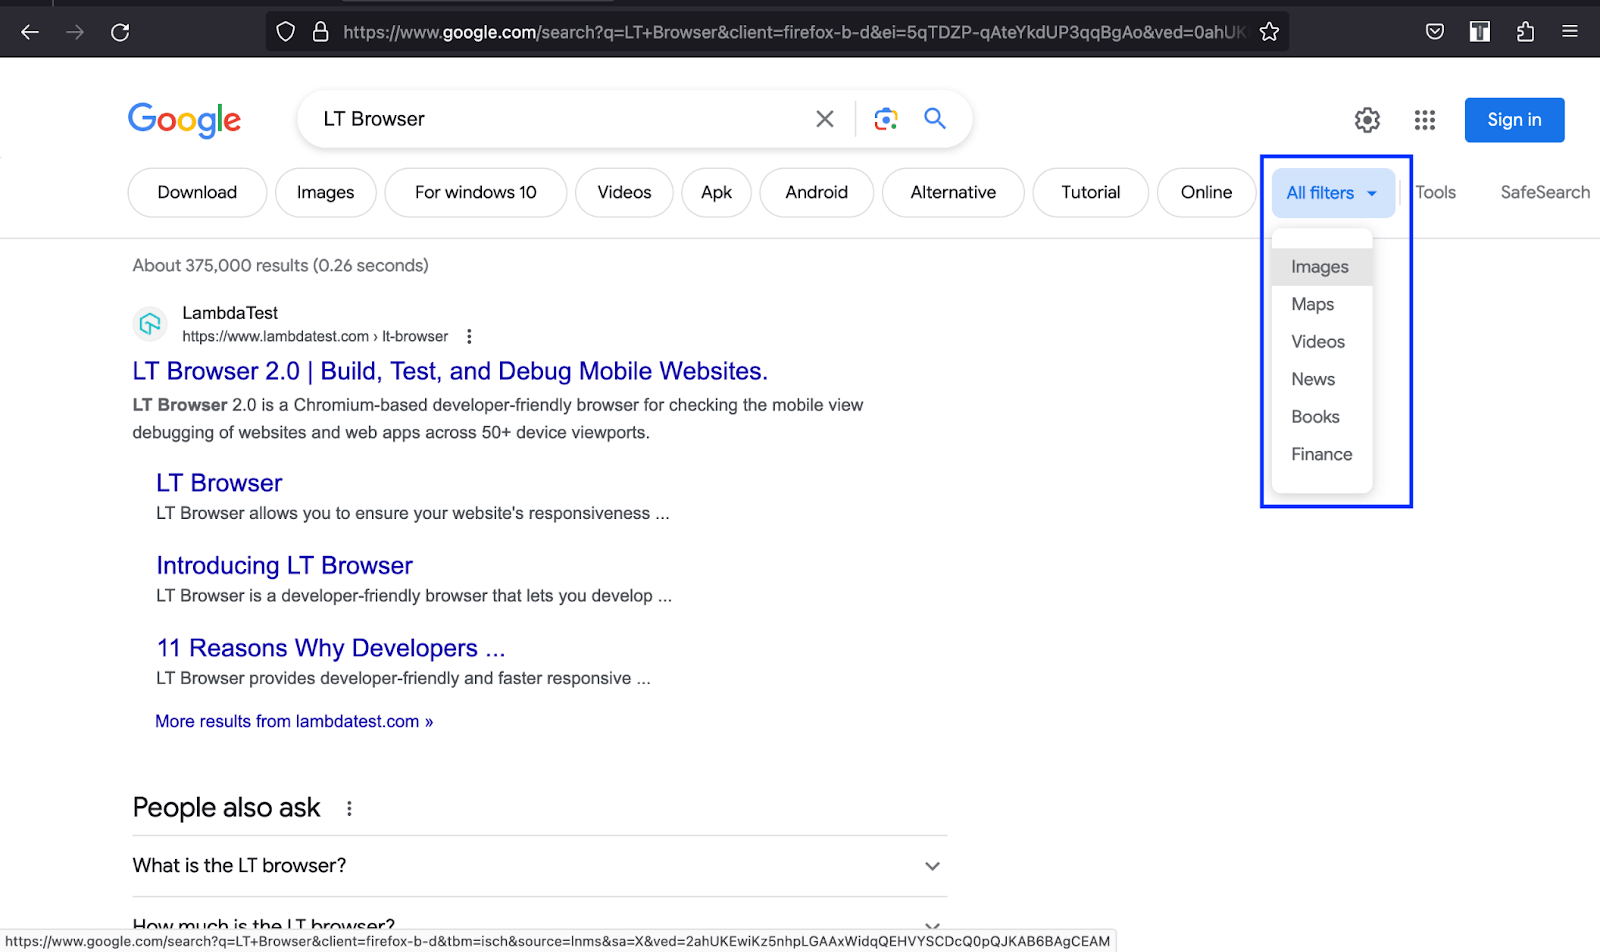Switch to the Videos filter tab
This screenshot has width=1600, height=952.
624,192
